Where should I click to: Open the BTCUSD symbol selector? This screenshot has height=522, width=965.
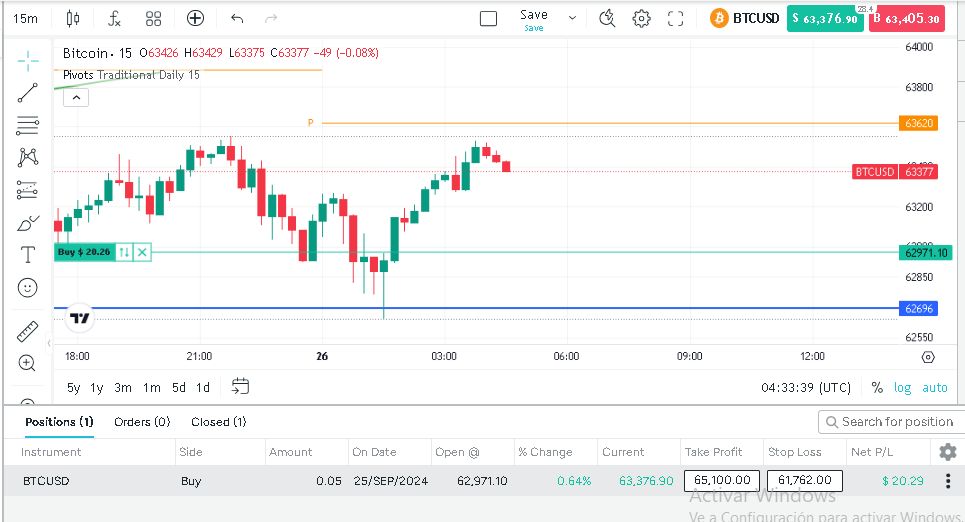click(745, 18)
